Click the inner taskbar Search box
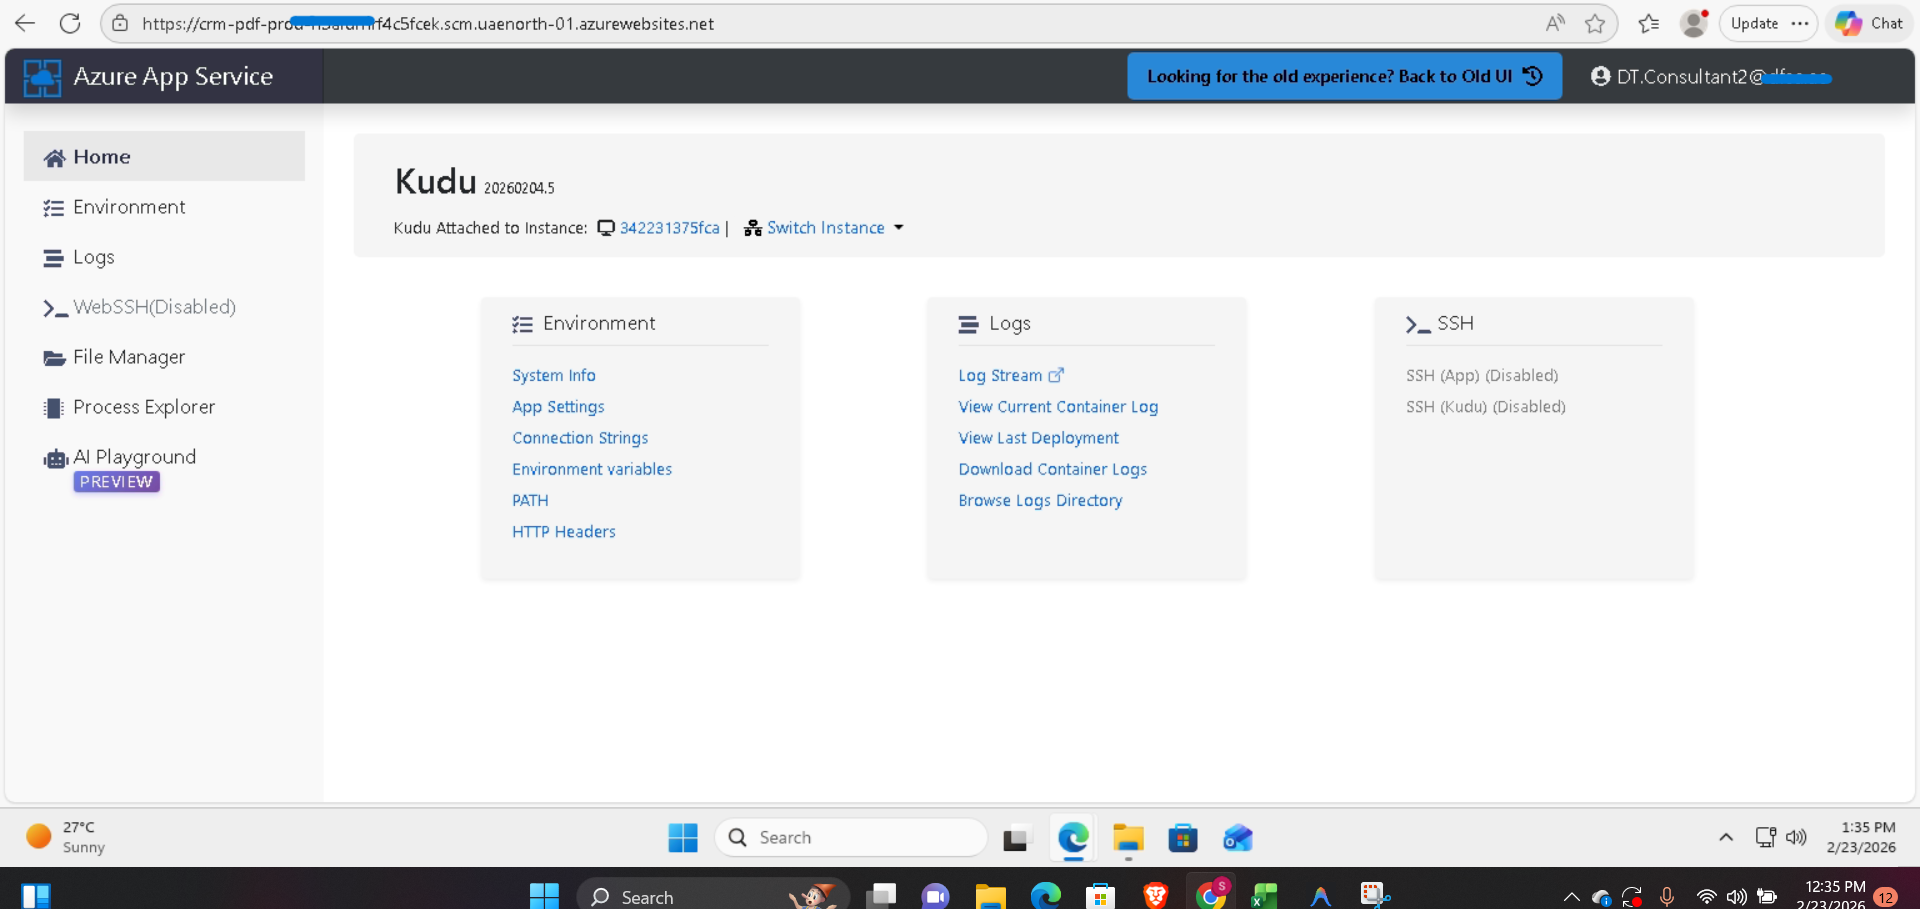Viewport: 1920px width, 909px height. click(x=852, y=837)
